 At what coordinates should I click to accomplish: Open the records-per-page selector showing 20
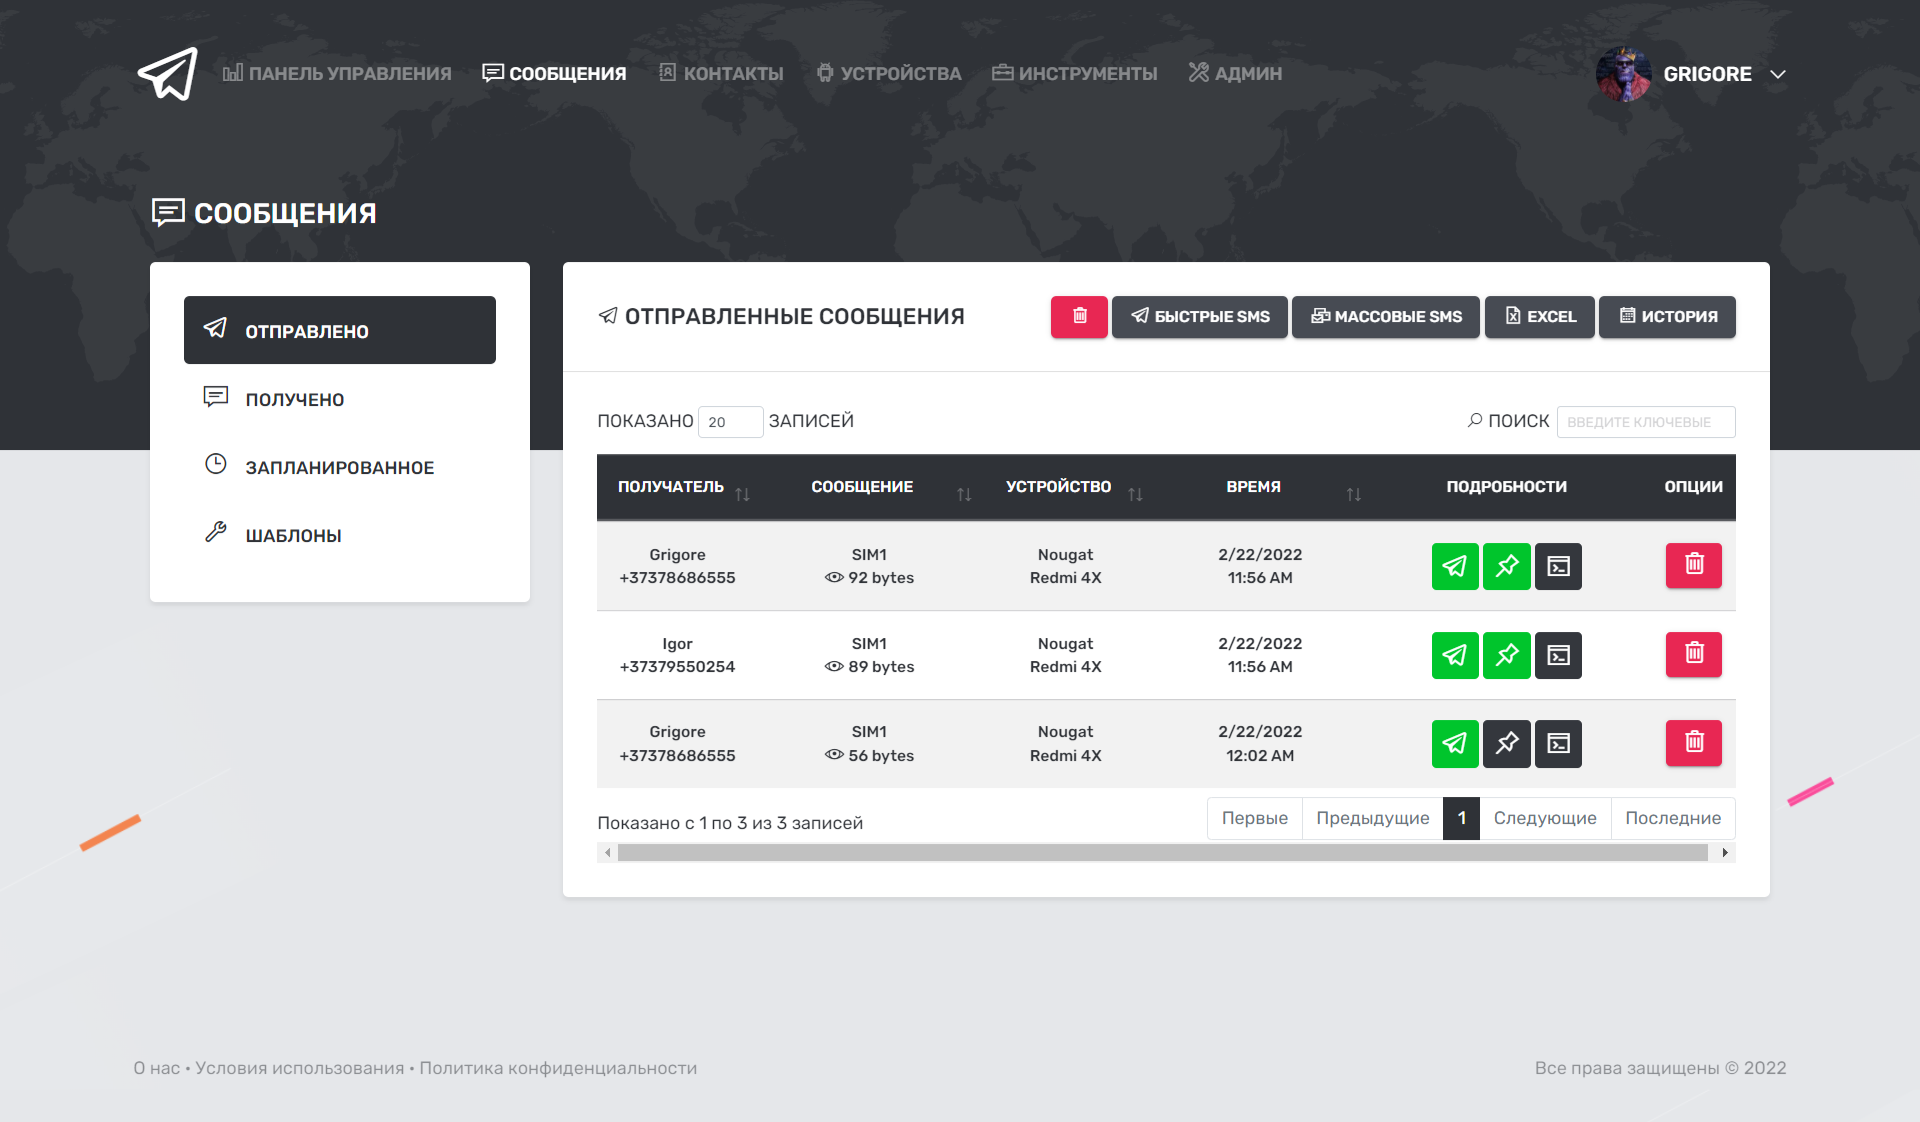pyautogui.click(x=730, y=422)
